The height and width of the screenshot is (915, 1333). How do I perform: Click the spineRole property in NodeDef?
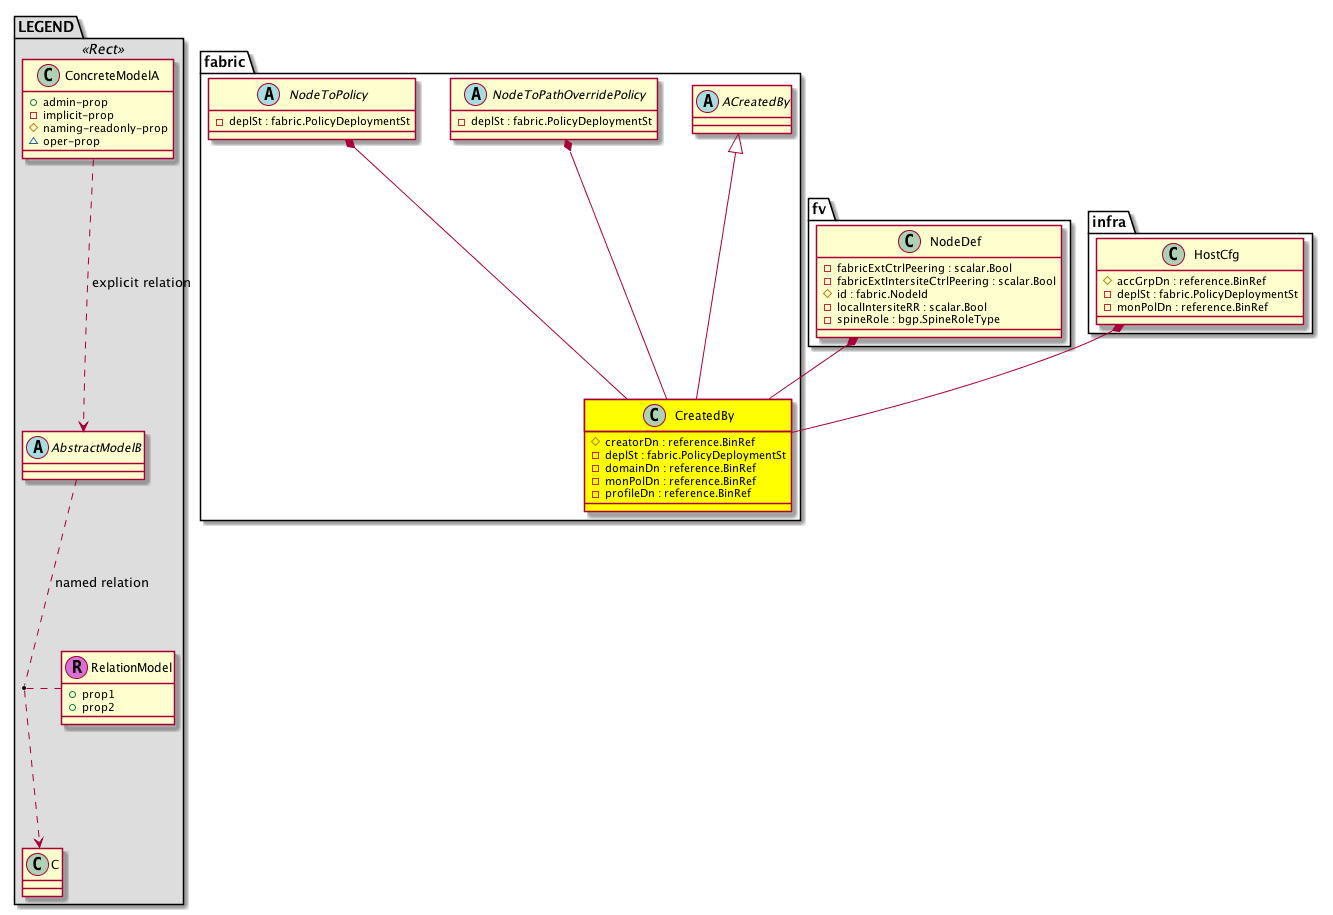pos(917,320)
